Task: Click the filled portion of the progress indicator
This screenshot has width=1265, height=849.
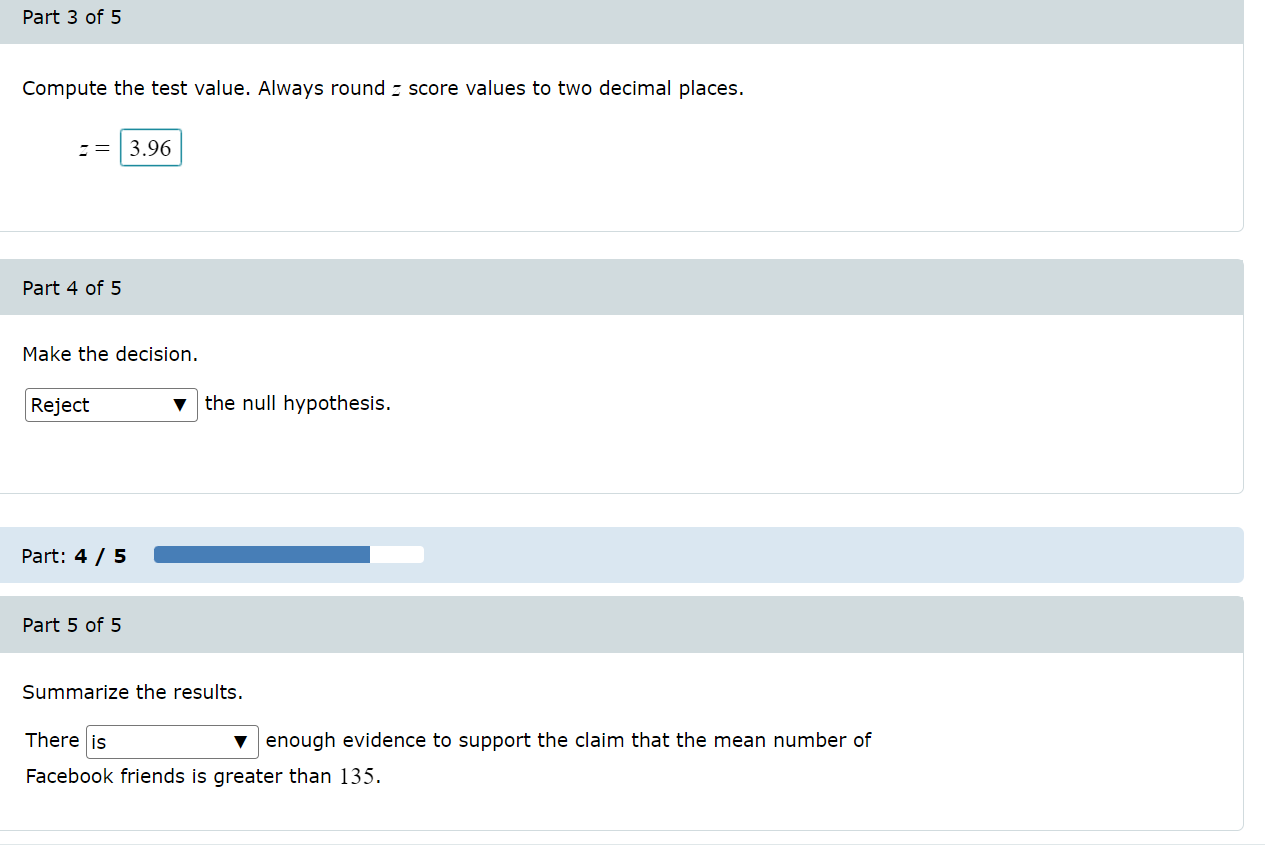Action: (x=260, y=554)
